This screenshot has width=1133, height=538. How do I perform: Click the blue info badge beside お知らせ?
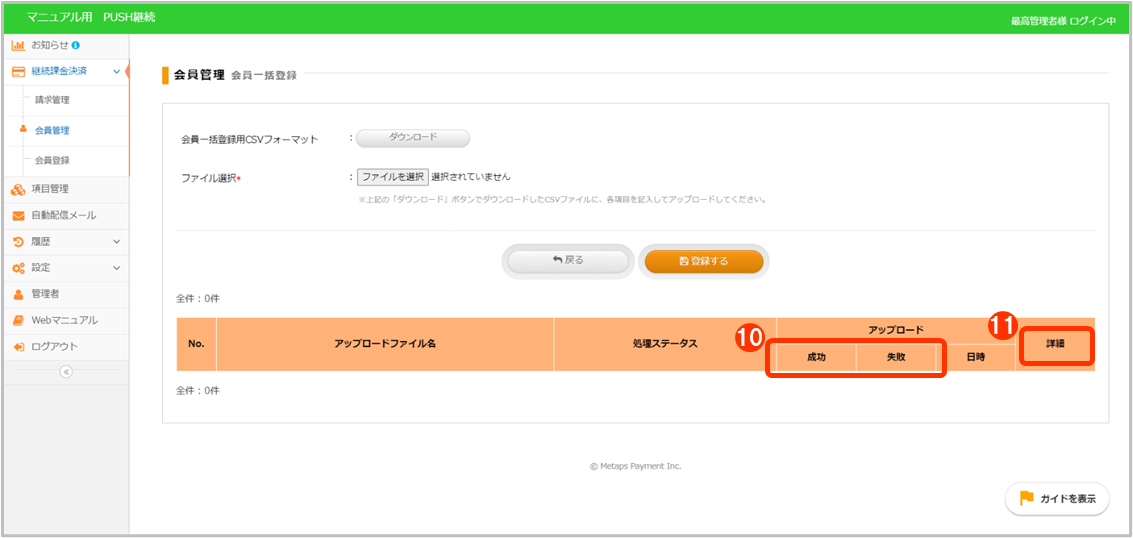point(76,45)
